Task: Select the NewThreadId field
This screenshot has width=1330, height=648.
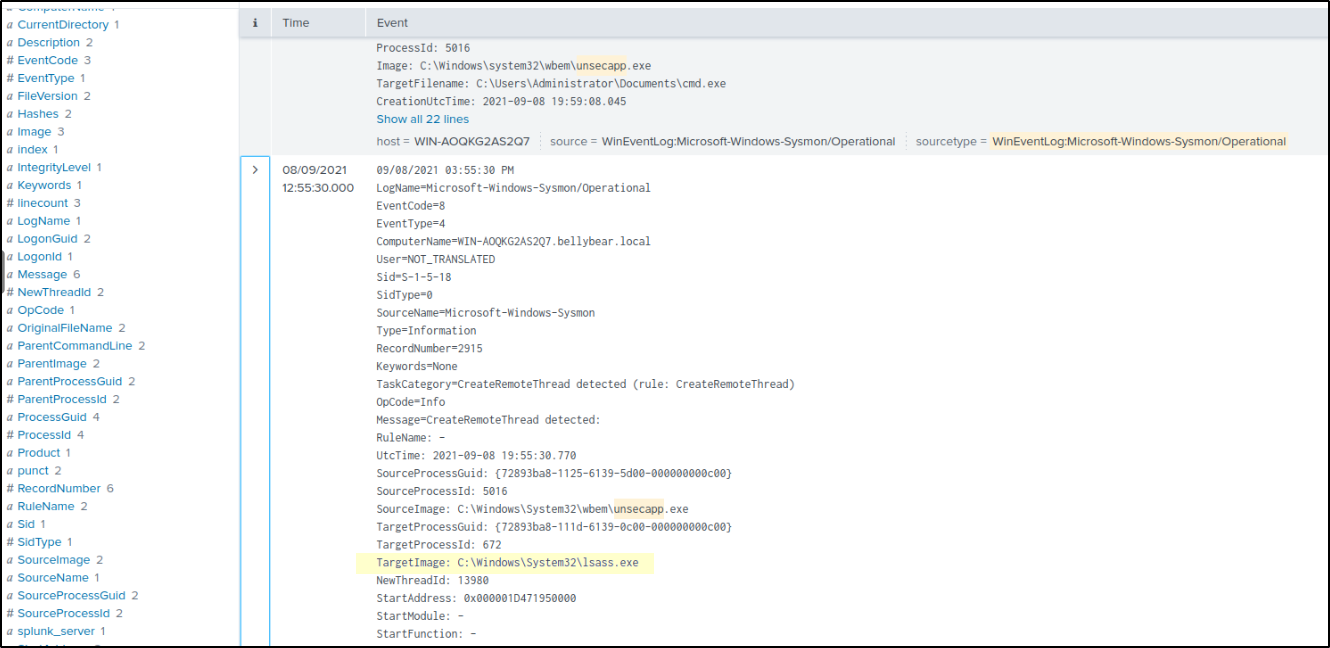Action: (x=54, y=292)
